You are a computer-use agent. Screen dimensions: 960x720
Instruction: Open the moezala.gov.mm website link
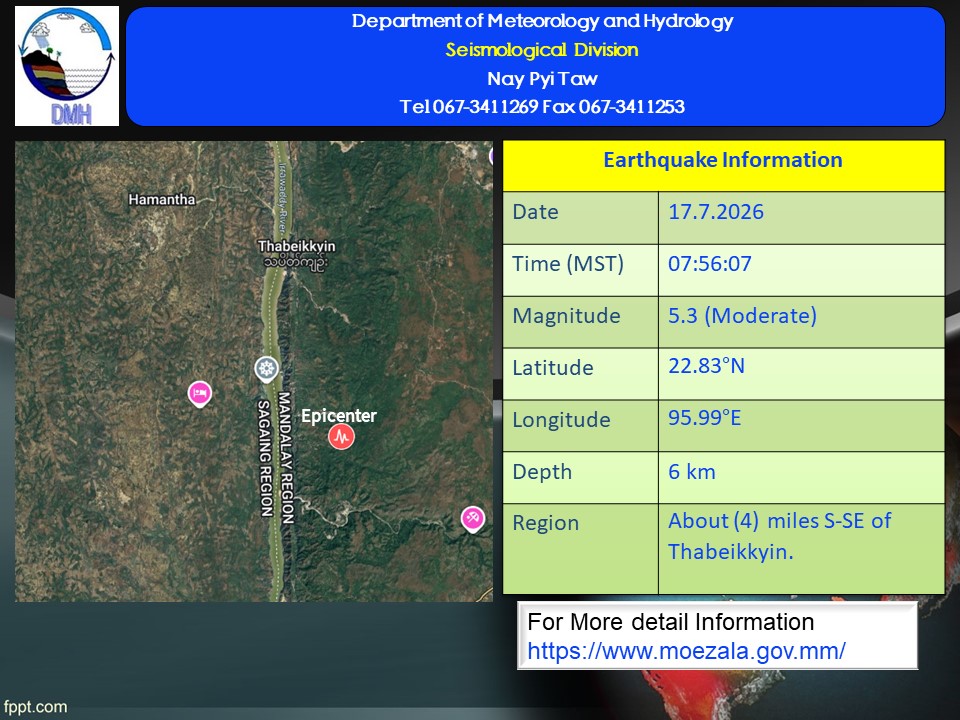click(686, 651)
